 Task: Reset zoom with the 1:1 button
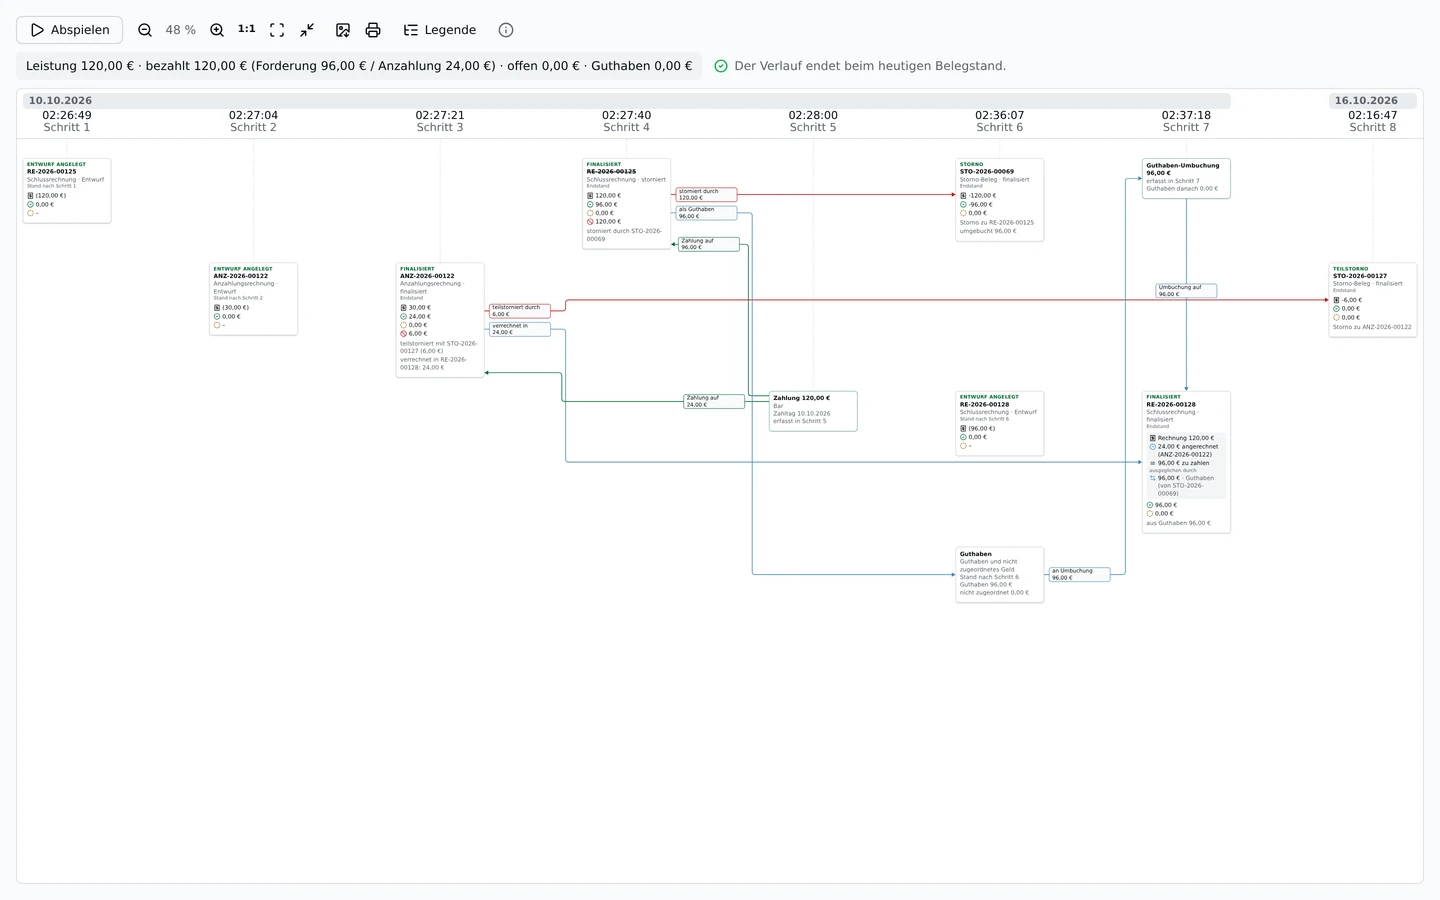click(x=247, y=30)
